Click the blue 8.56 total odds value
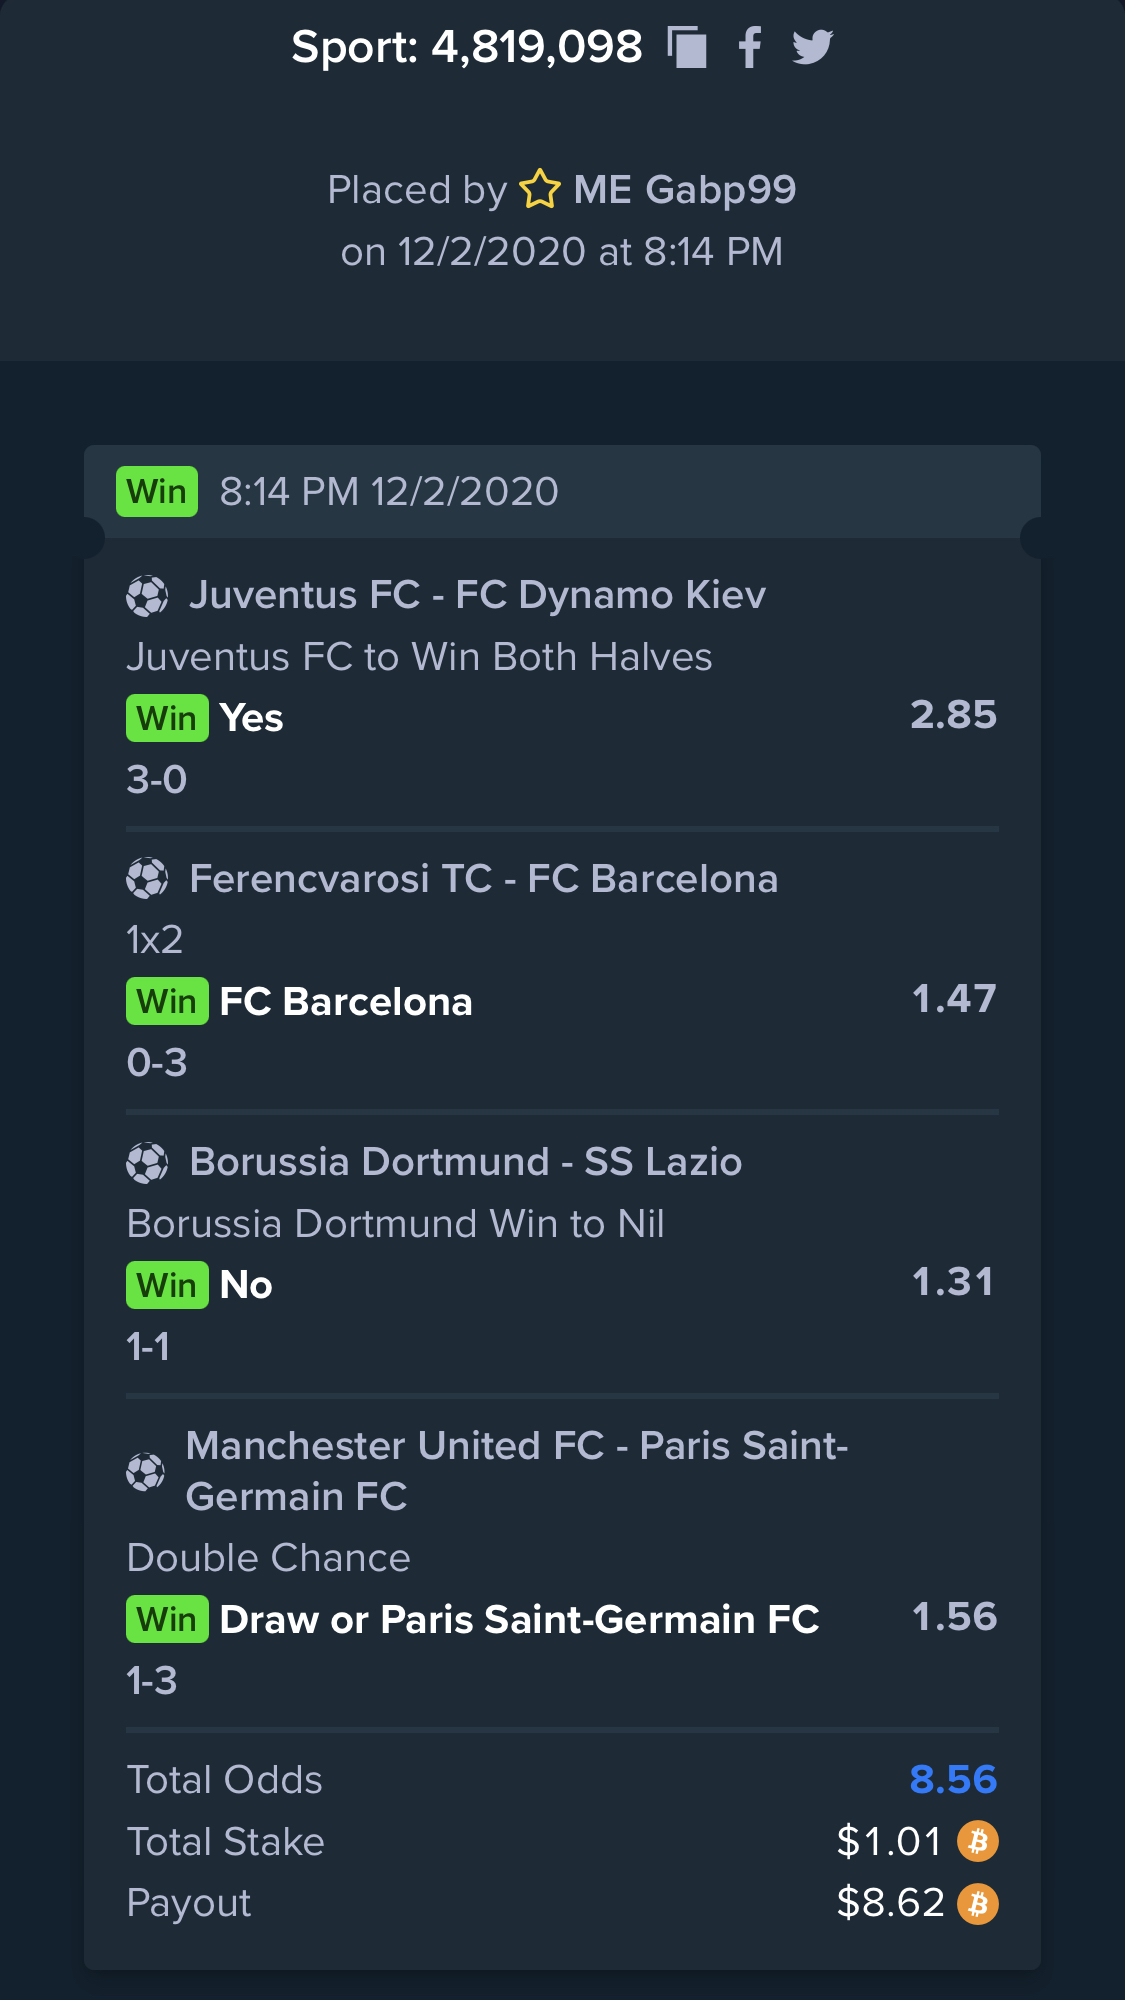 tap(953, 1779)
